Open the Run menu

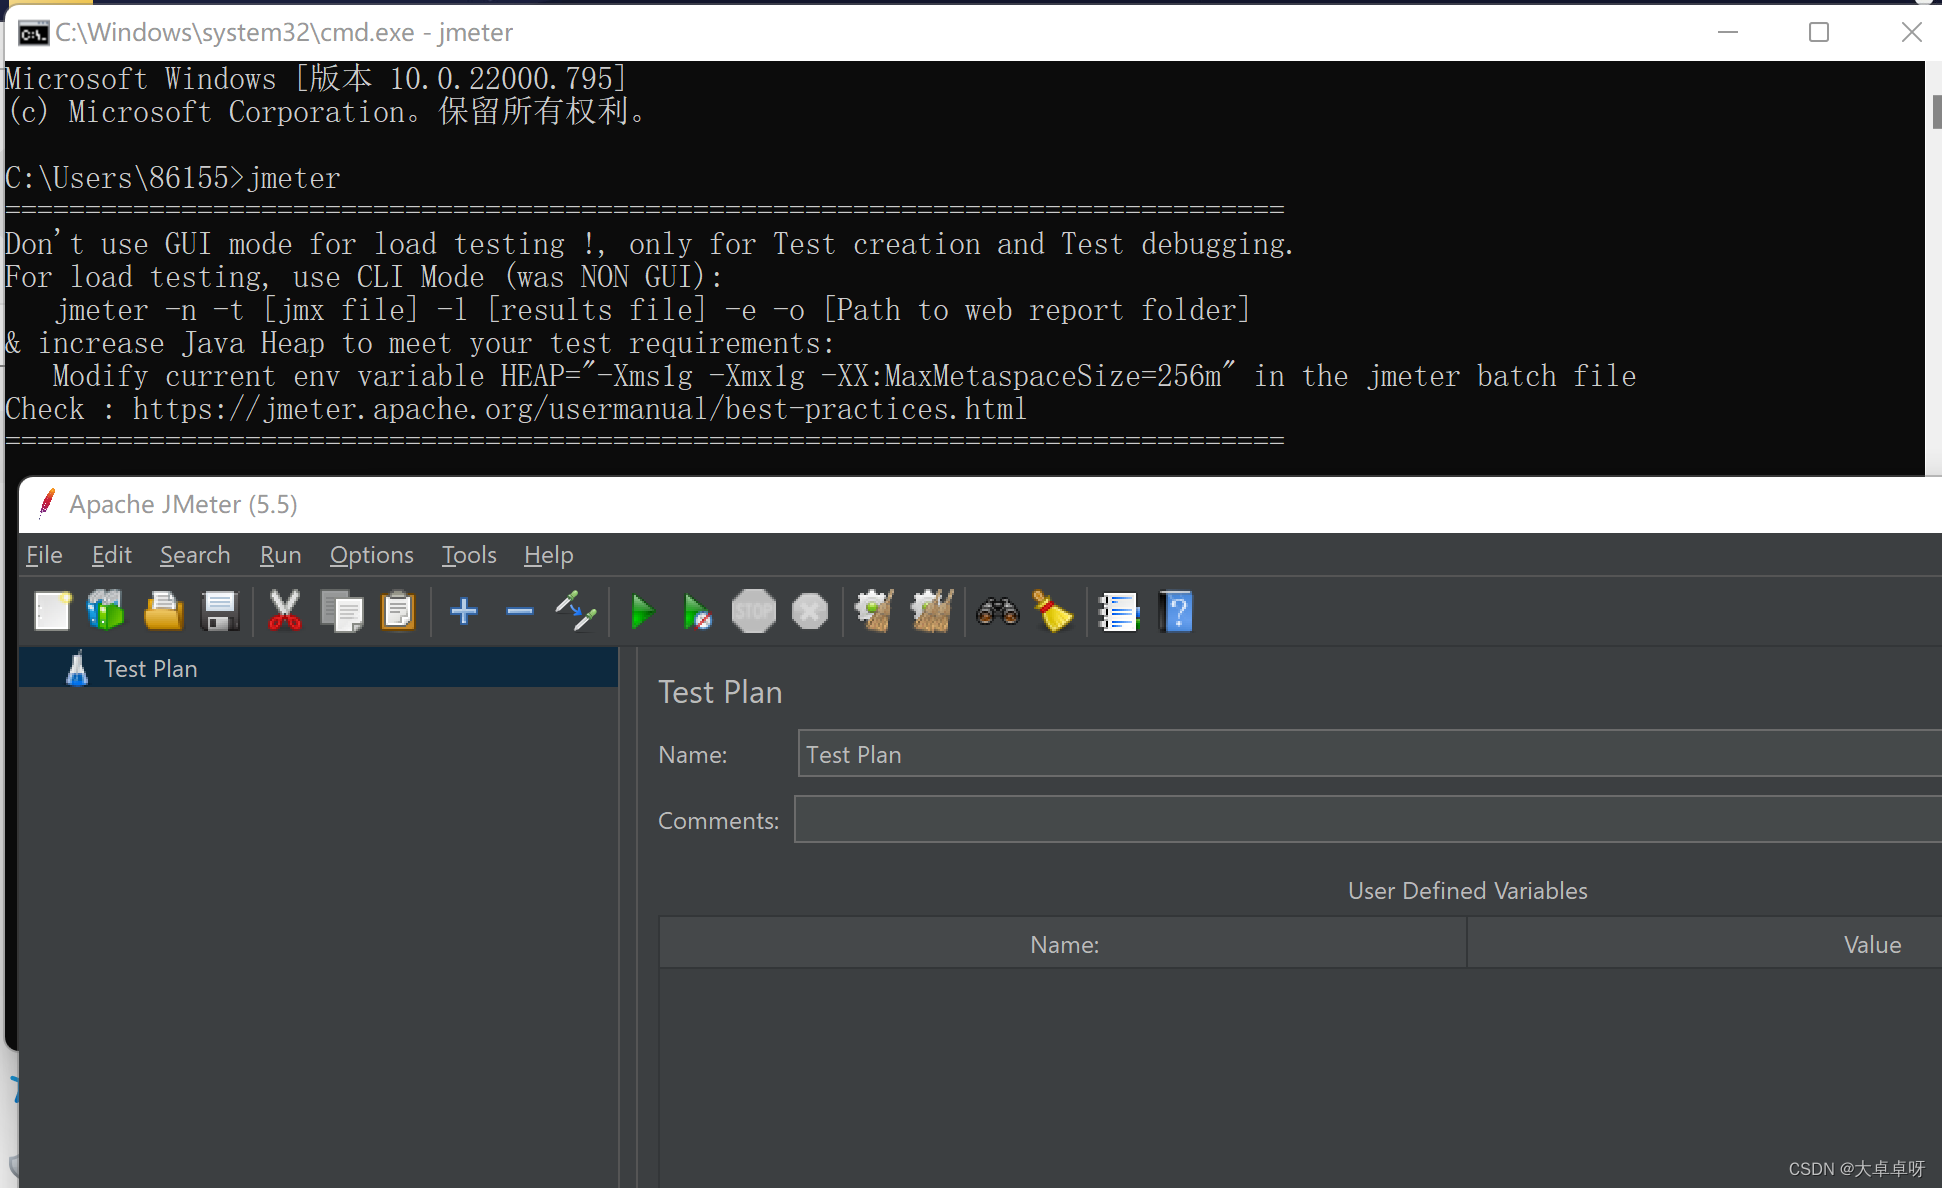(x=280, y=555)
